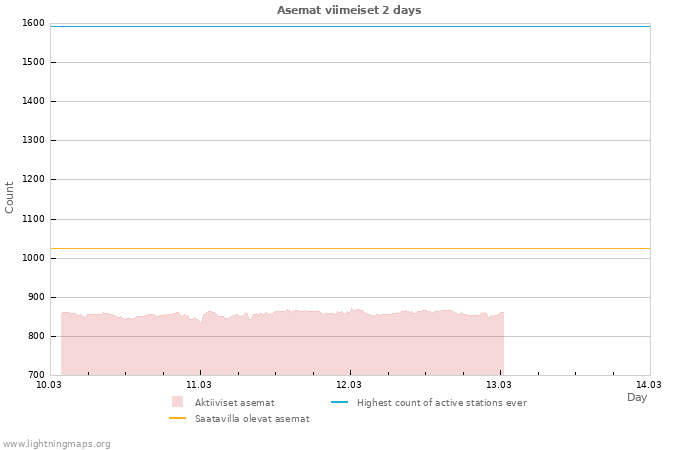Image resolution: width=700 pixels, height=450 pixels.
Task: Click the 'Day' x-axis label
Action: [x=637, y=397]
